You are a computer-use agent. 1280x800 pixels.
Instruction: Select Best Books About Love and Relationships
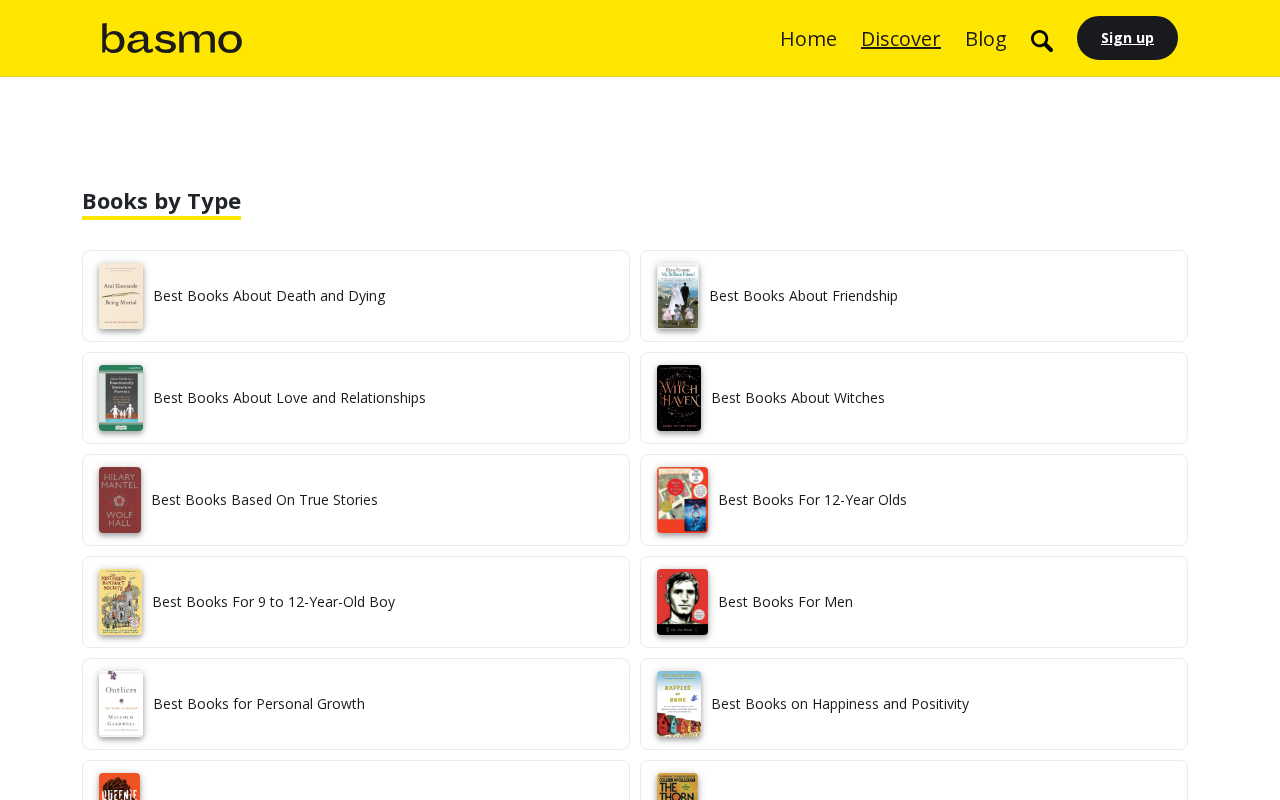289,398
